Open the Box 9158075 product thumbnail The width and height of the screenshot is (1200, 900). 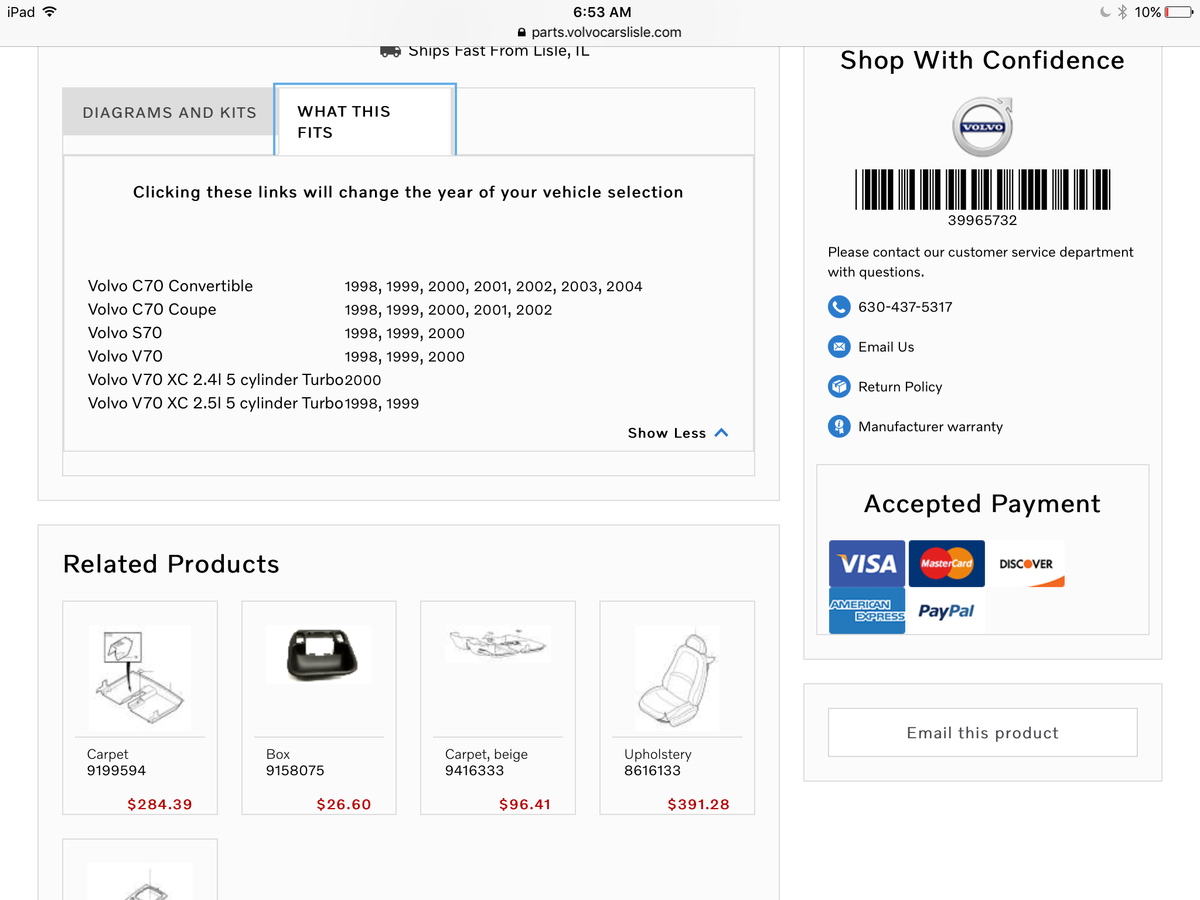coord(318,656)
